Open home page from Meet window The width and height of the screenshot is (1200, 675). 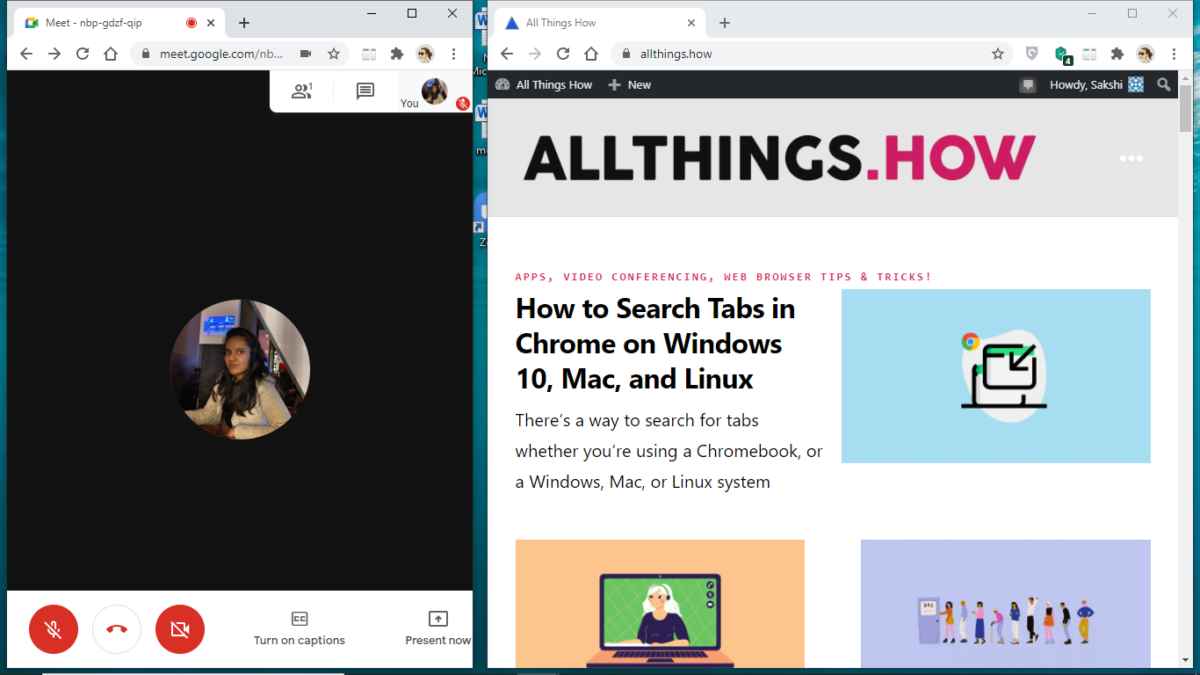tap(111, 54)
